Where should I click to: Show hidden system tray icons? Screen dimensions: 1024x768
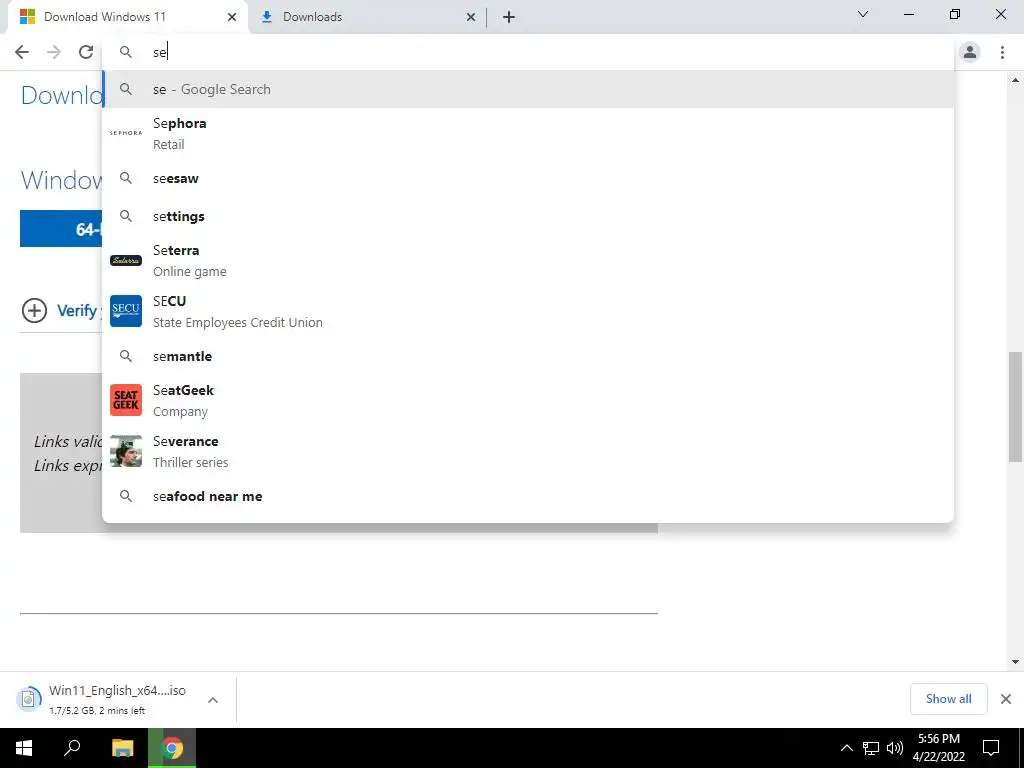tap(846, 748)
